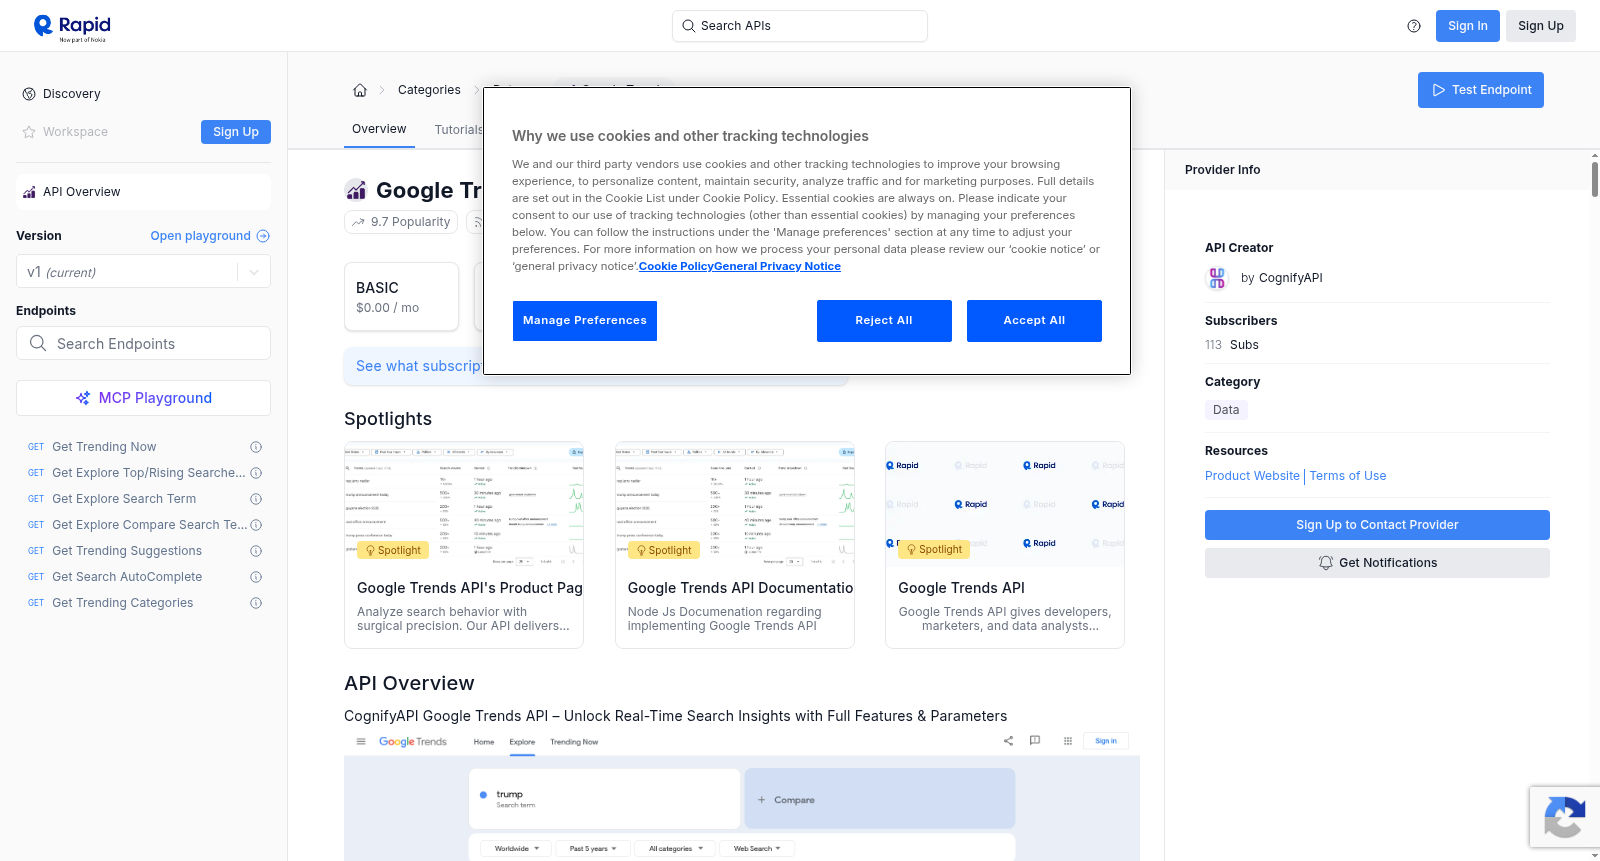Viewport: 1600px width, 861px height.
Task: Click info icon for Get Trending Categories
Action: [x=256, y=603]
